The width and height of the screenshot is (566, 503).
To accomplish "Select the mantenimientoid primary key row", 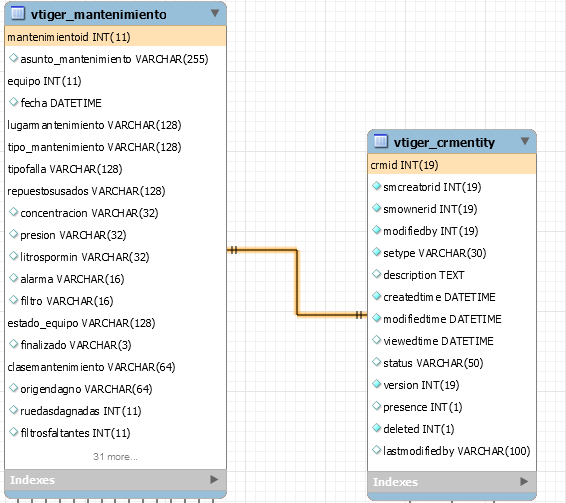I will click(x=116, y=37).
